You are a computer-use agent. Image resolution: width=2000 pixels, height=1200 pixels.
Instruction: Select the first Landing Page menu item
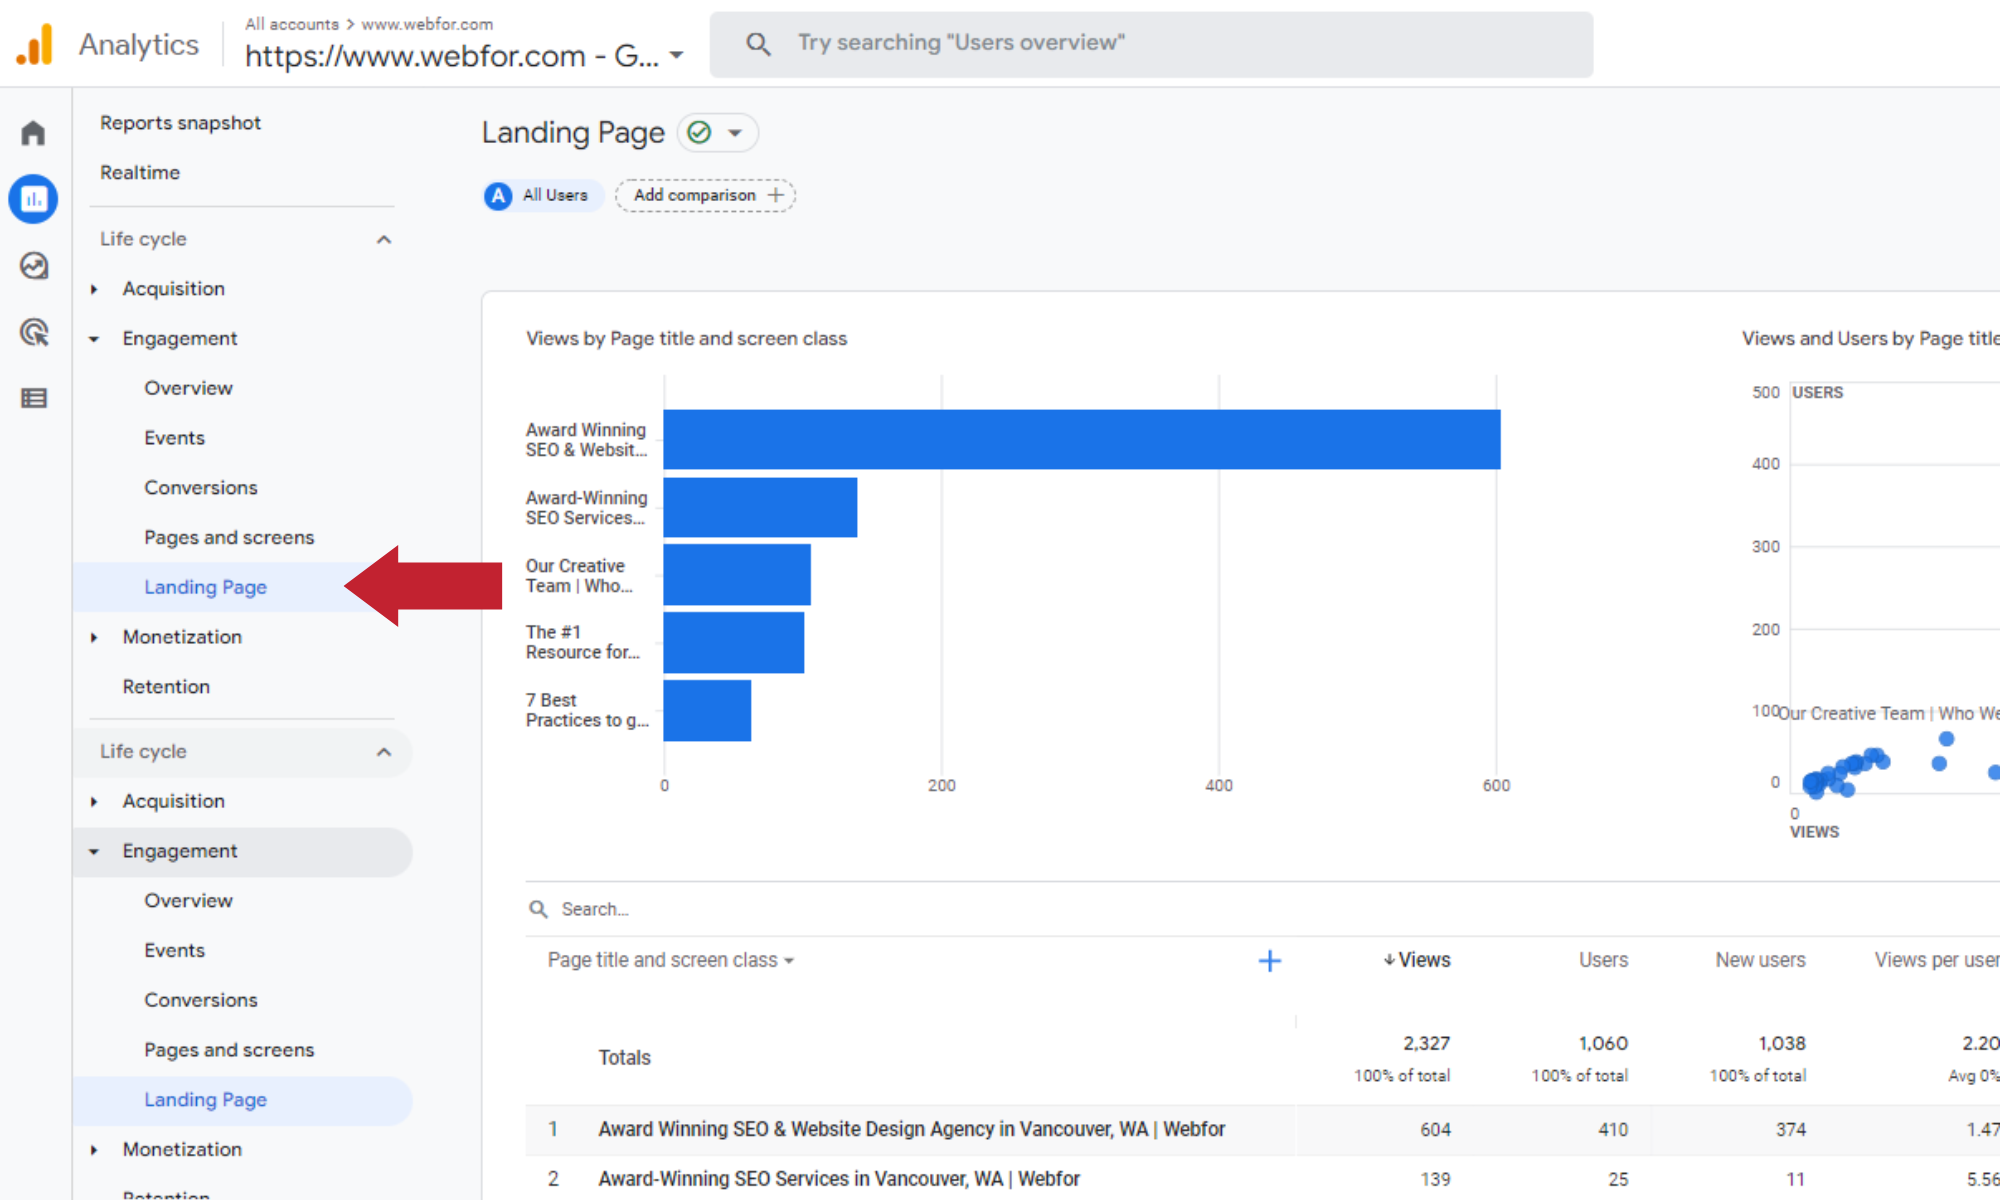pos(205,587)
